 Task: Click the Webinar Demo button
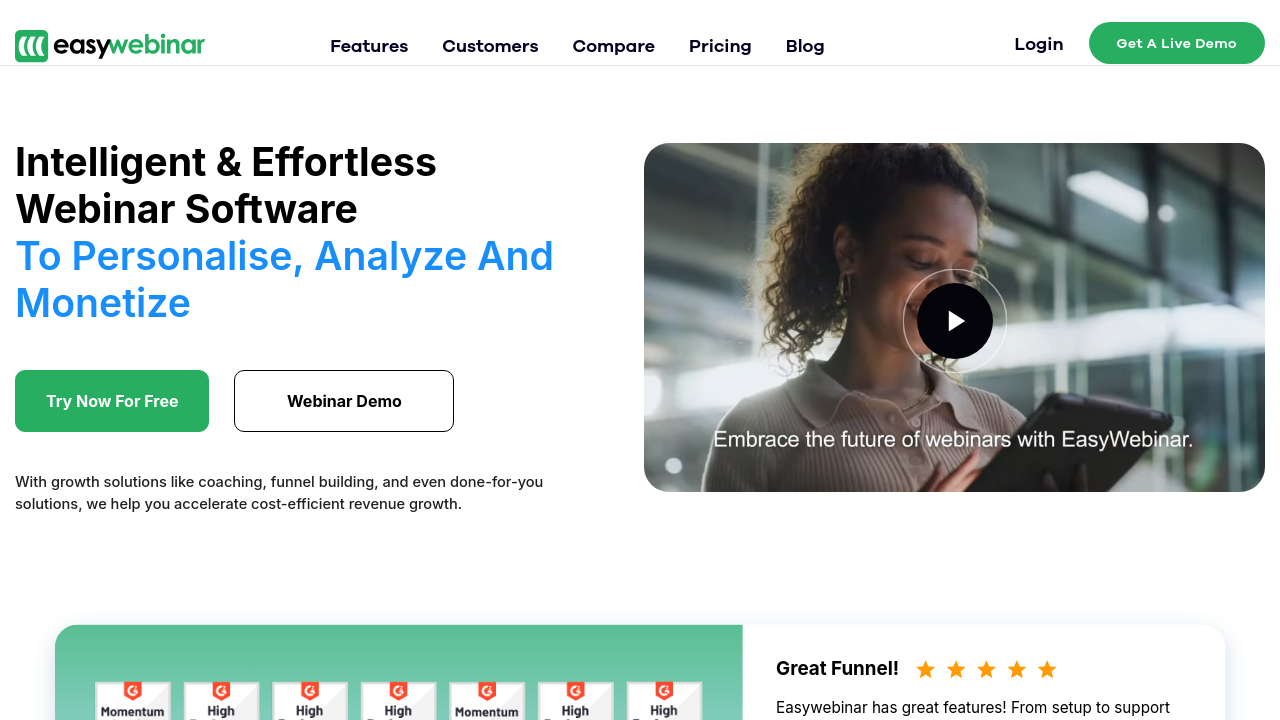pos(344,401)
